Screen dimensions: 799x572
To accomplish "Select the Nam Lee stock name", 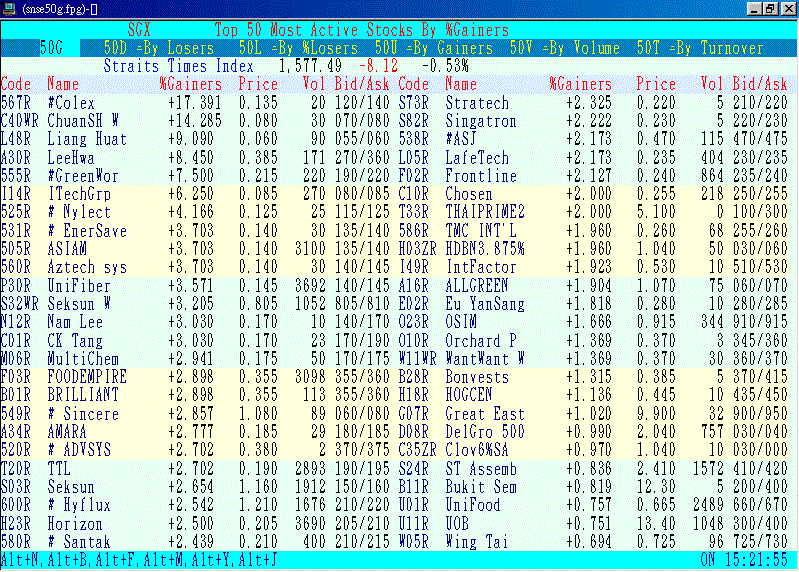I will pos(75,322).
